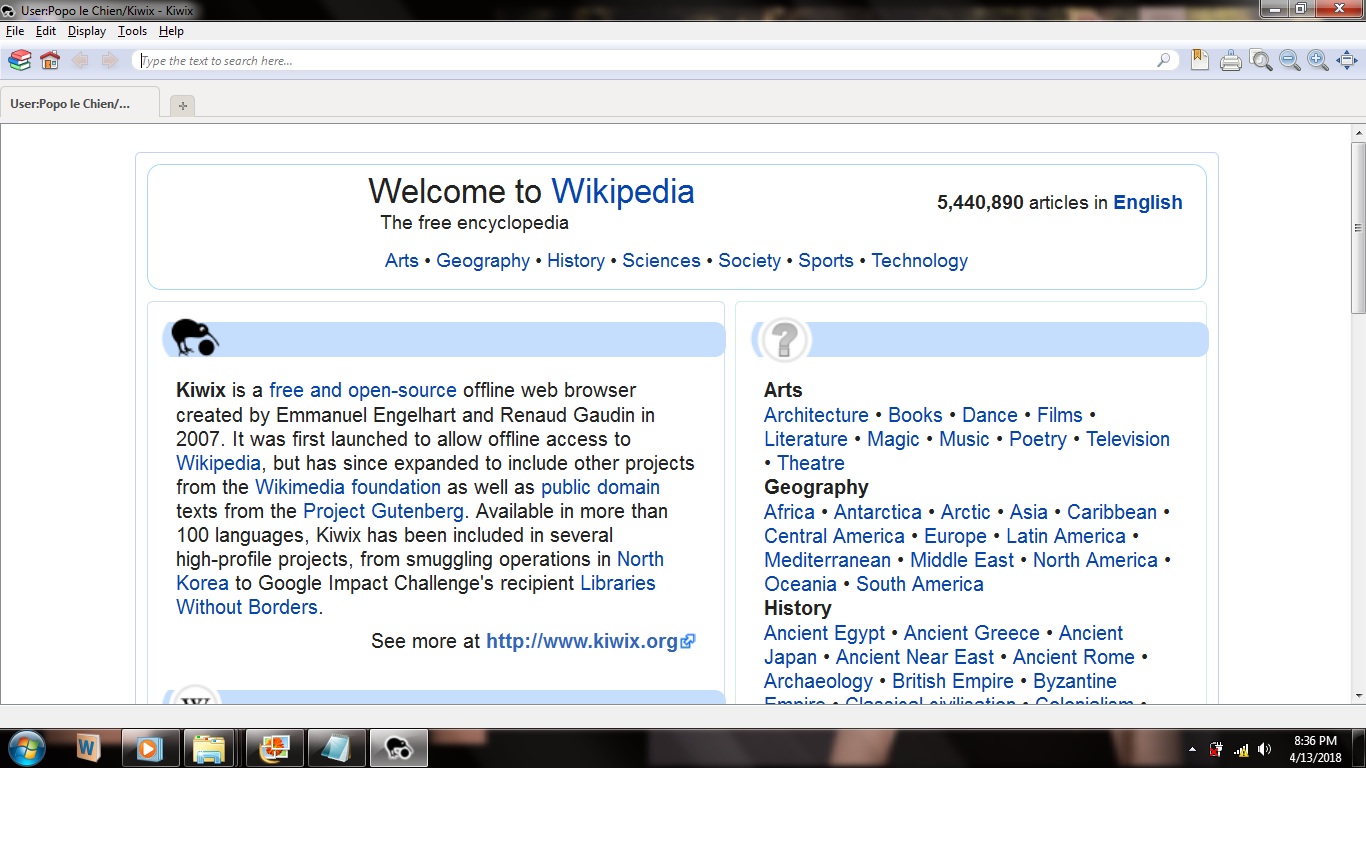This screenshot has height=868, width=1366.
Task: Open the Architecture topic link
Action: tap(816, 415)
